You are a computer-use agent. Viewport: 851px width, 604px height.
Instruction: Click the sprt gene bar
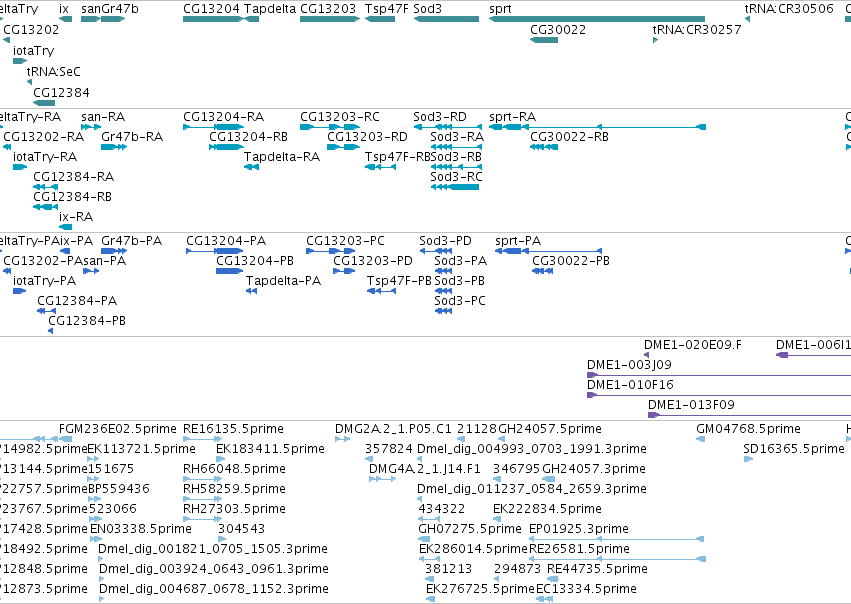[x=597, y=19]
